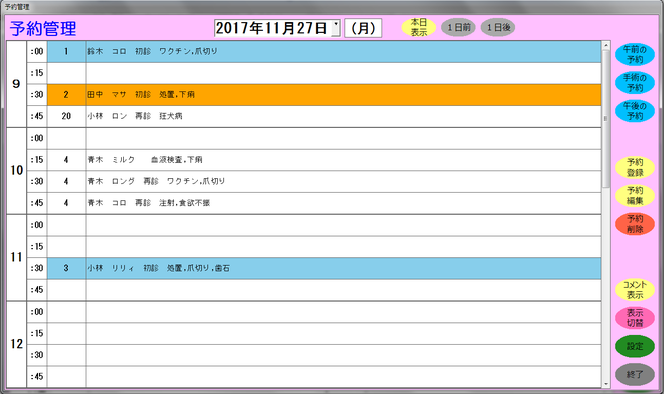
Task: Show 午後の予約 afternoon appointments
Action: point(635,111)
